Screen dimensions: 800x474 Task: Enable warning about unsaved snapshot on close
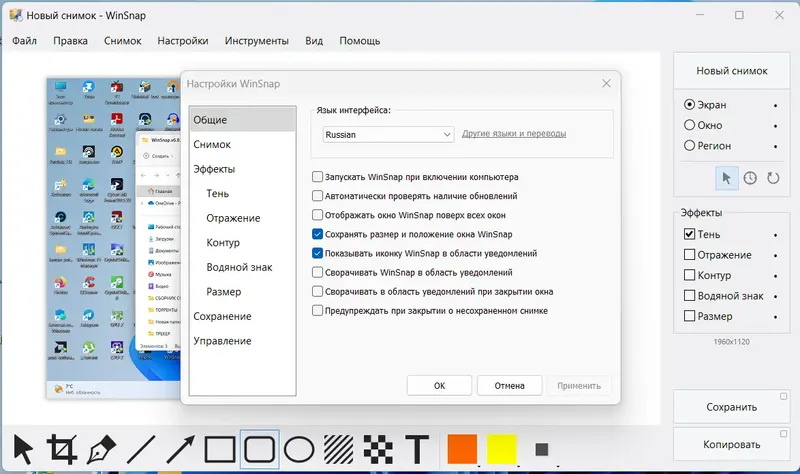click(x=317, y=311)
